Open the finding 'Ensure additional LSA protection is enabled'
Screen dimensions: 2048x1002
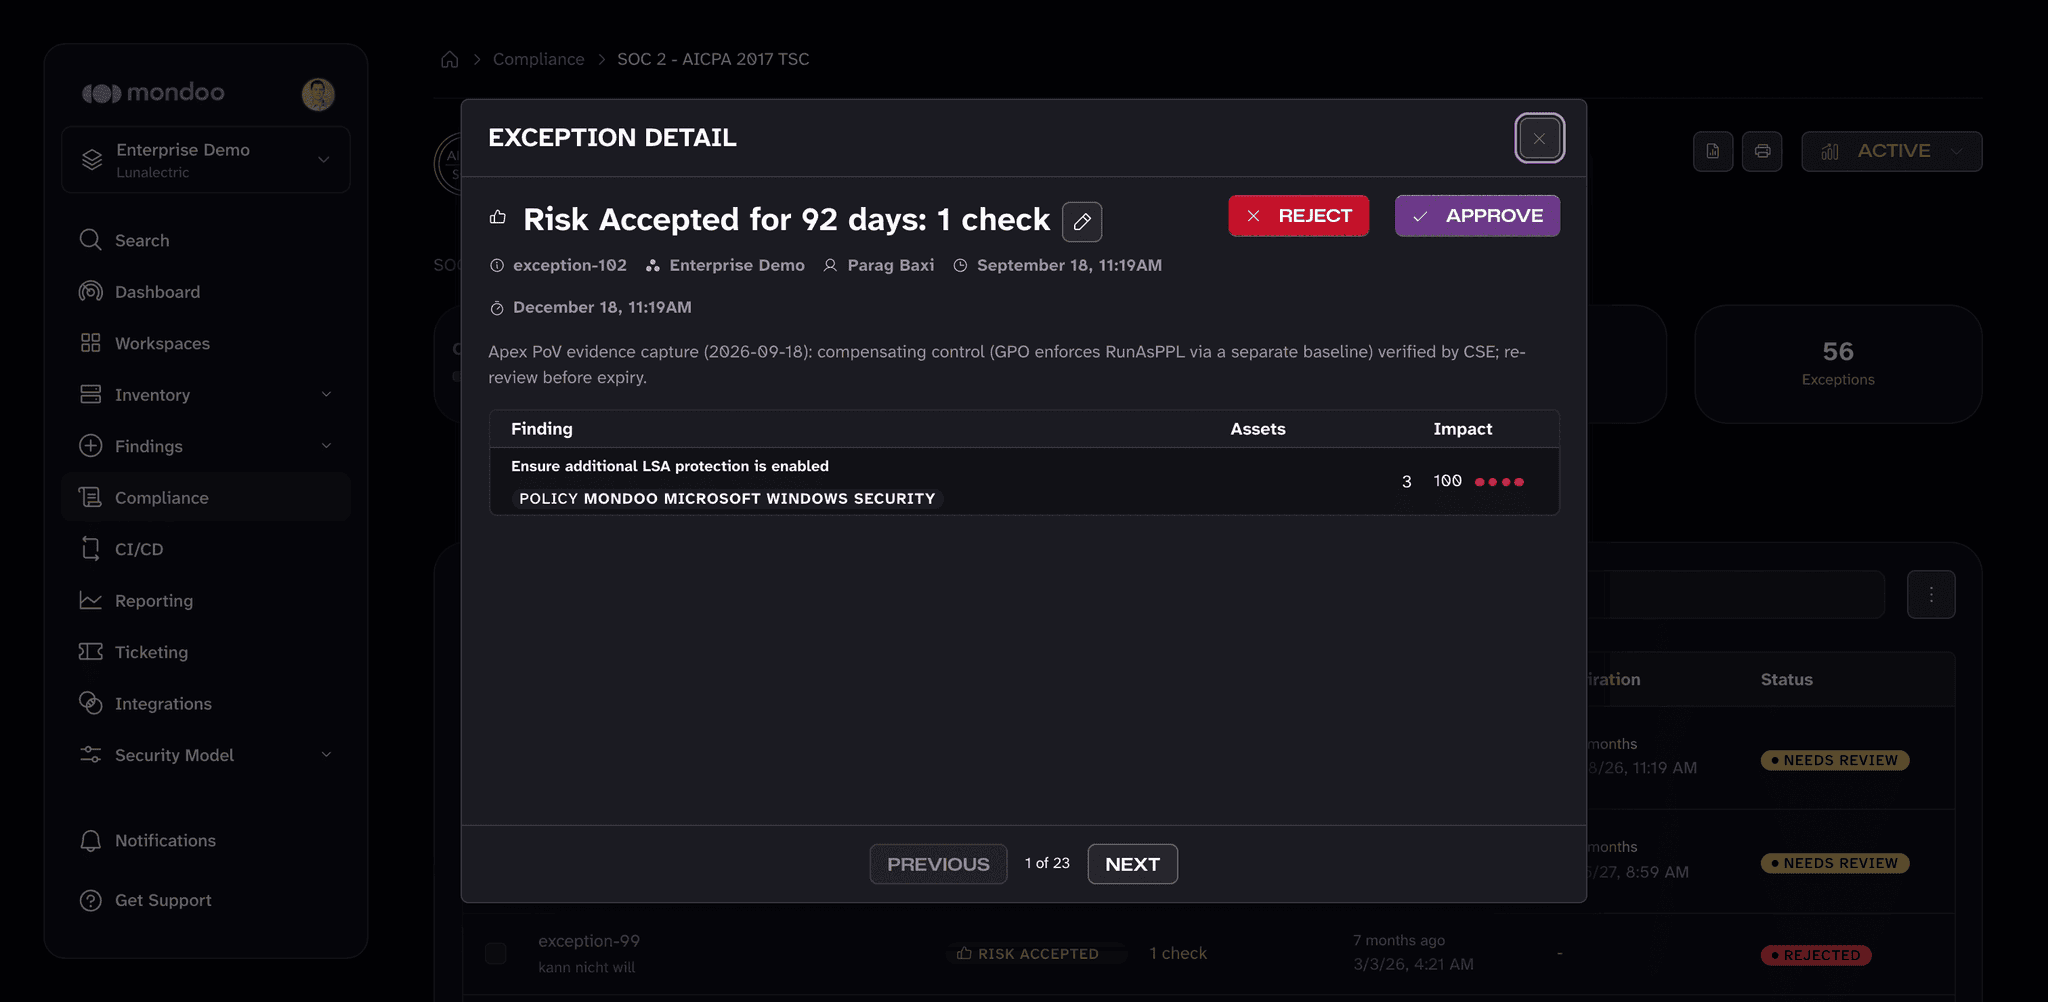coord(670,466)
